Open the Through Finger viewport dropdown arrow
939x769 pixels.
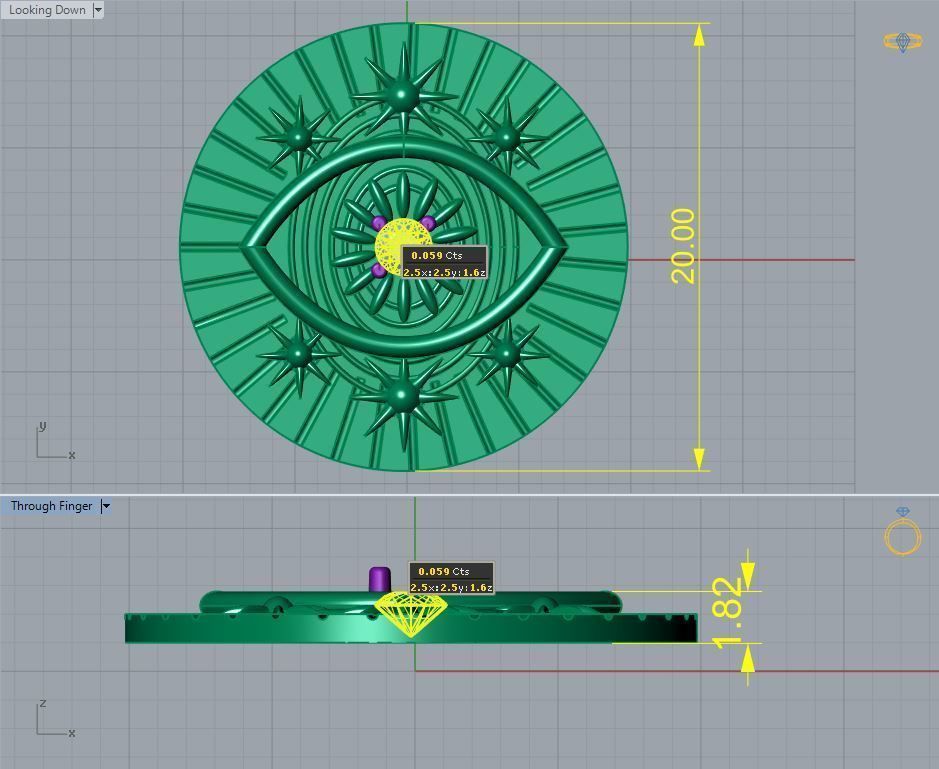click(106, 506)
